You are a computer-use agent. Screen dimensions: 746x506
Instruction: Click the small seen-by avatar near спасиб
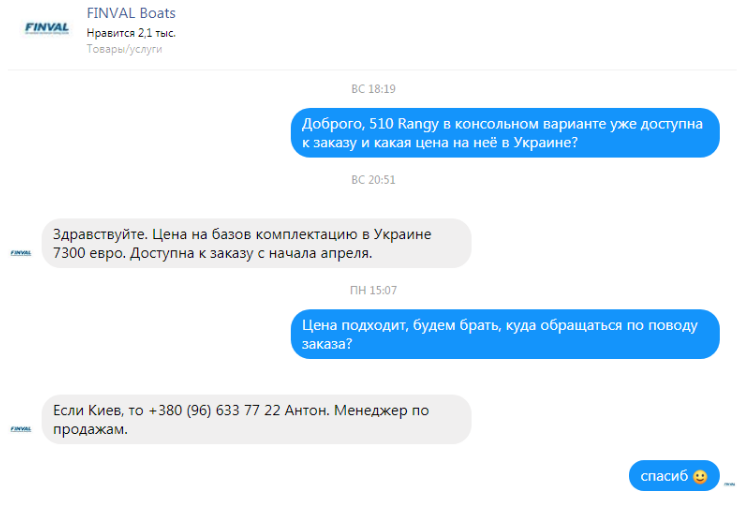(729, 484)
